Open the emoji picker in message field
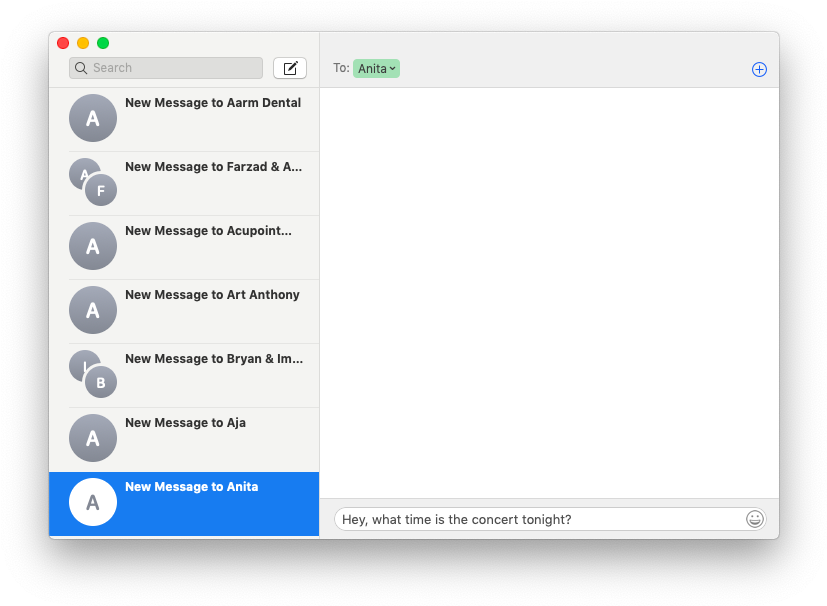The width and height of the screenshot is (827, 606). coord(754,519)
